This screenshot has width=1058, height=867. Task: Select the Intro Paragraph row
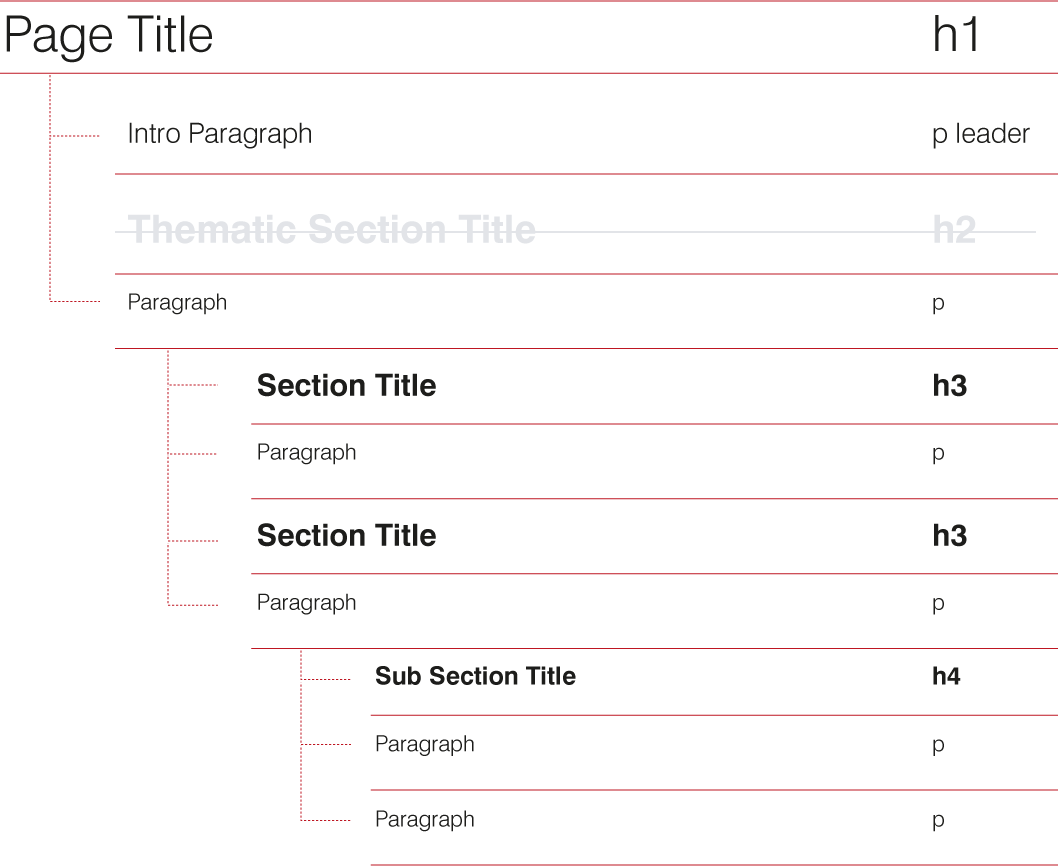pyautogui.click(x=219, y=134)
